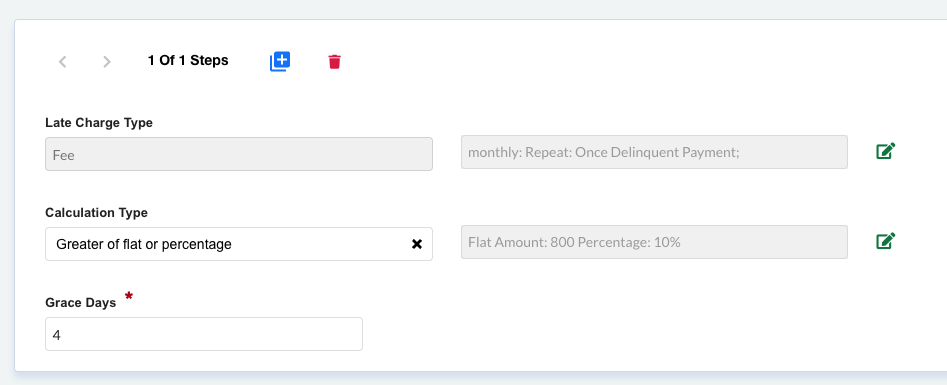Viewport: 947px width, 385px height.
Task: Click the 'Late Charge Type' label
Action: (99, 123)
